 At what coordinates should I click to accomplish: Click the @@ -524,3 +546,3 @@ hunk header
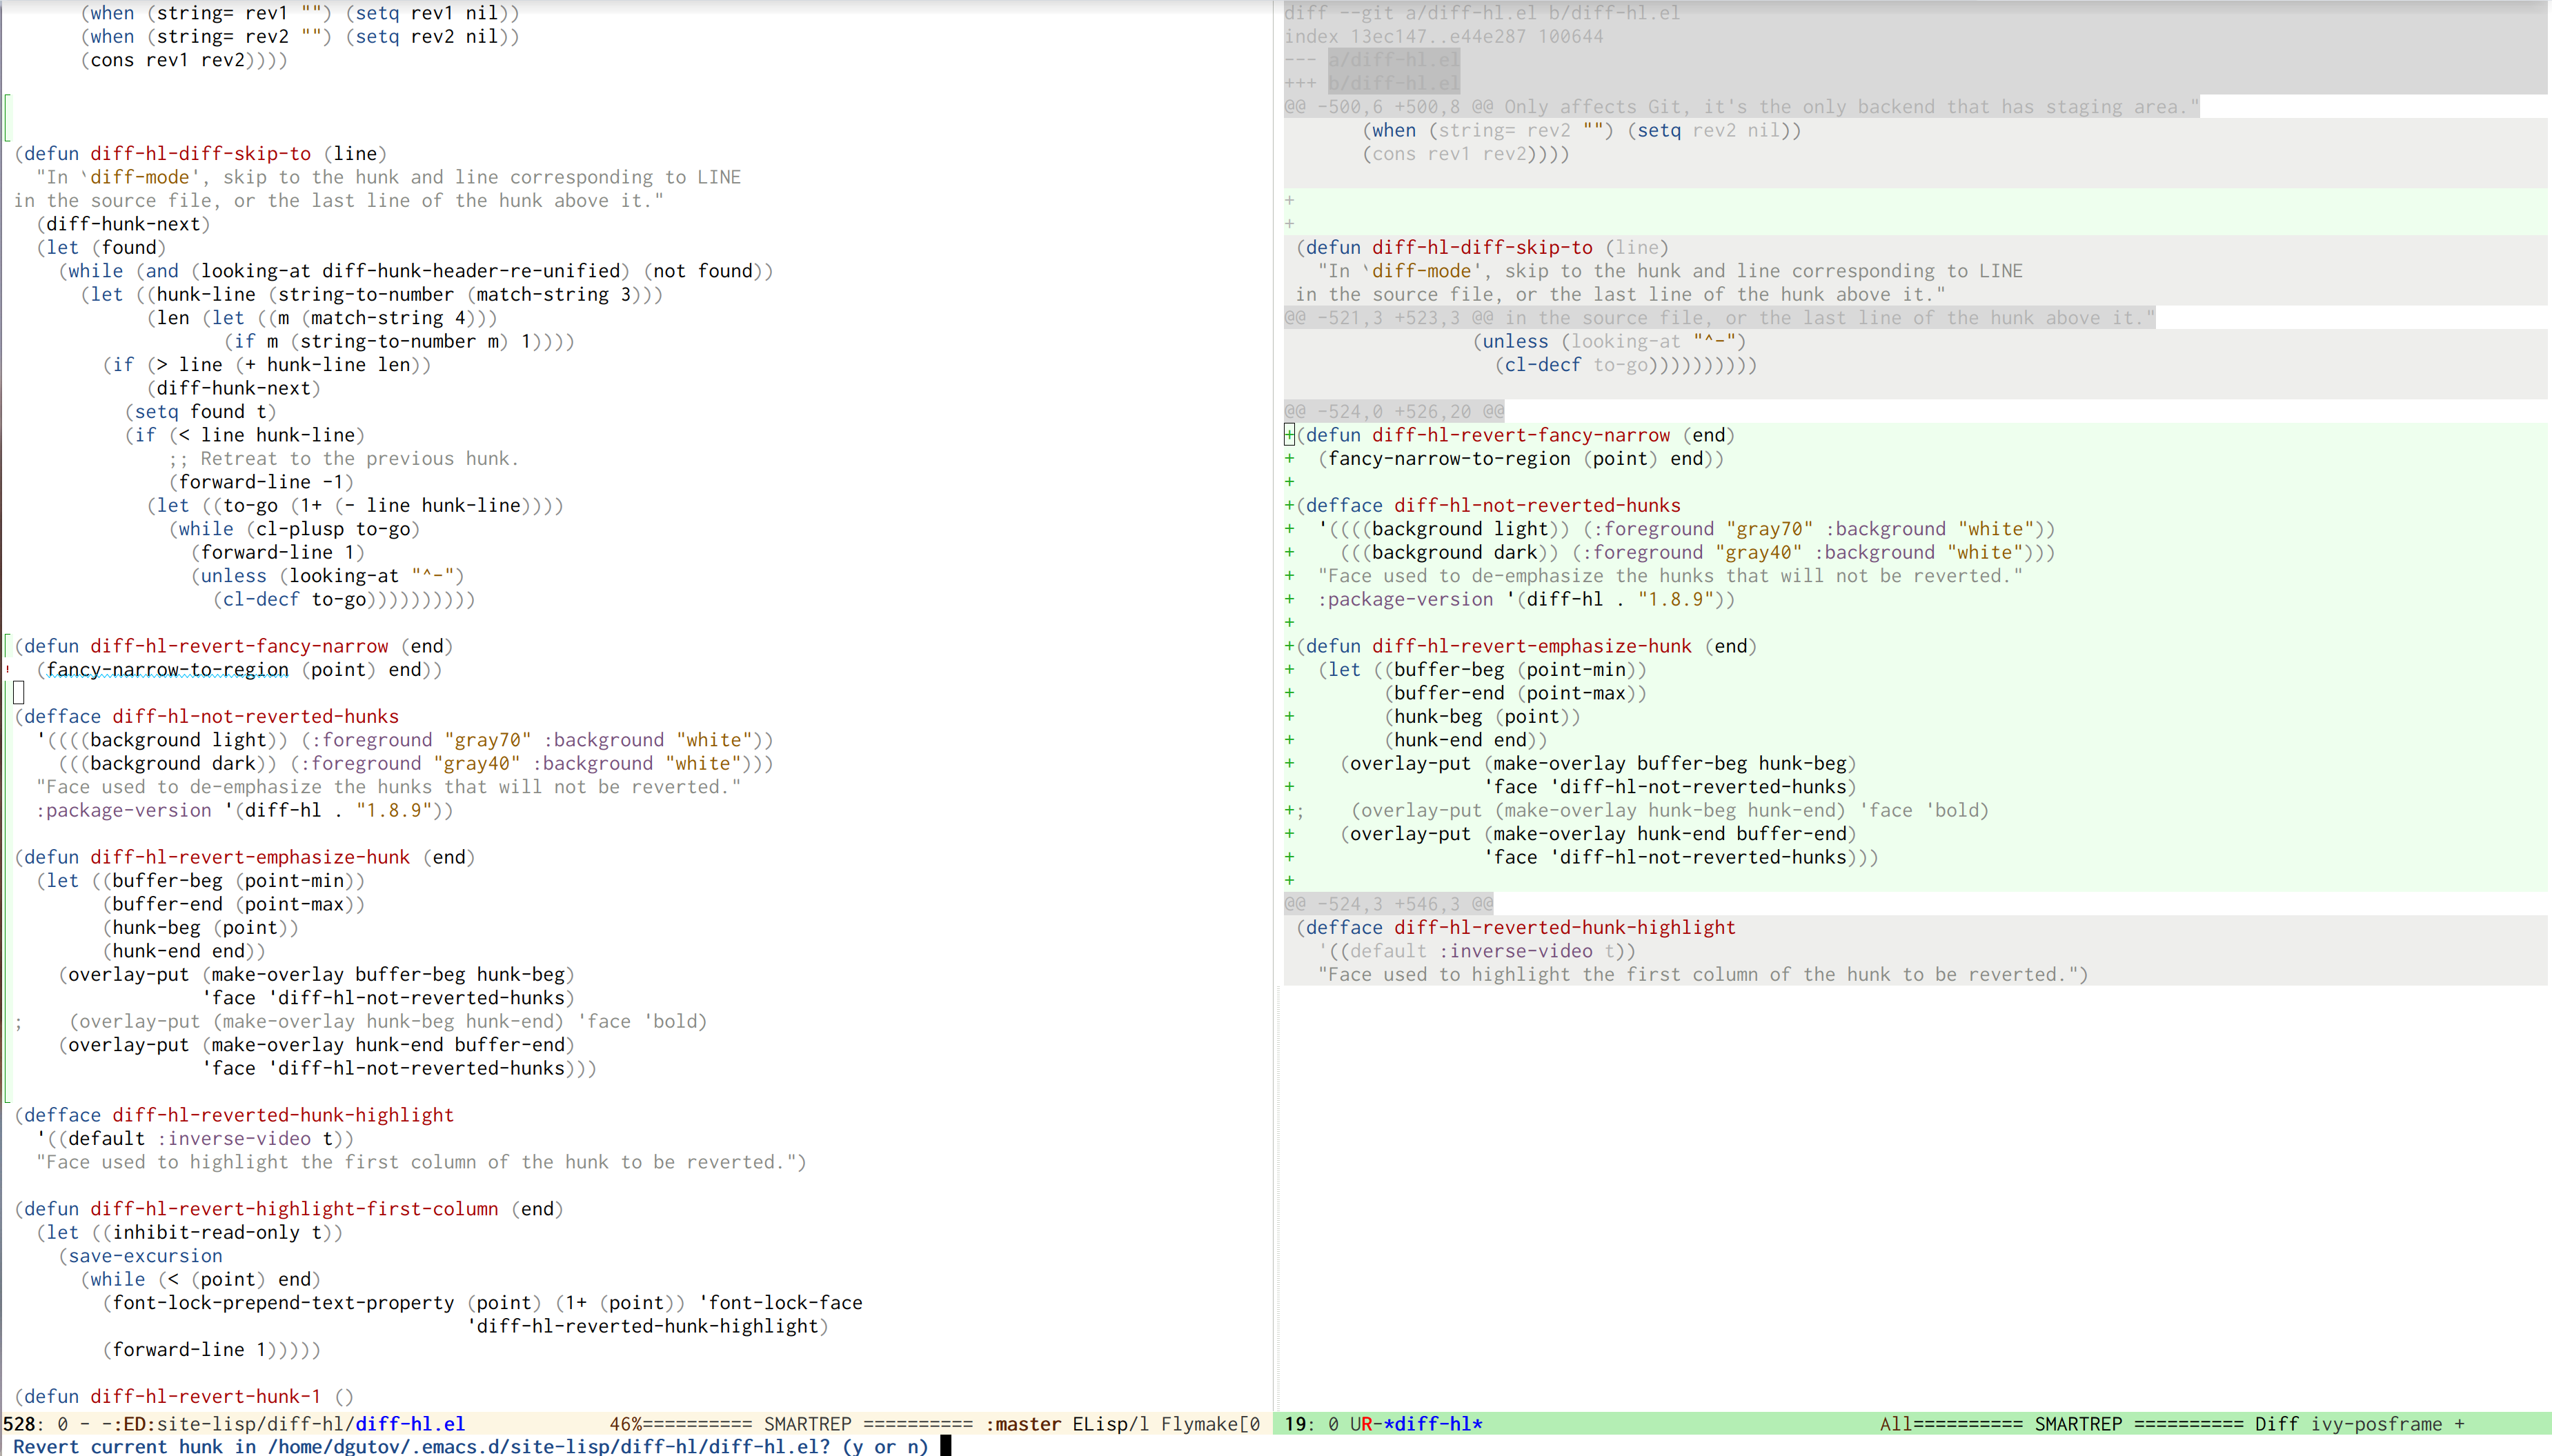[1388, 904]
